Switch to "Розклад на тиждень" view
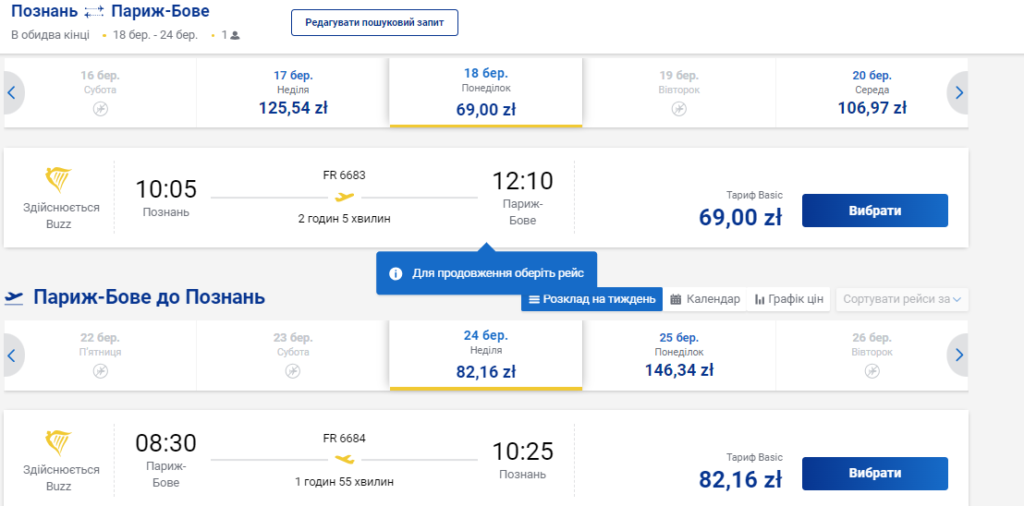The image size is (1024, 506). (591, 299)
